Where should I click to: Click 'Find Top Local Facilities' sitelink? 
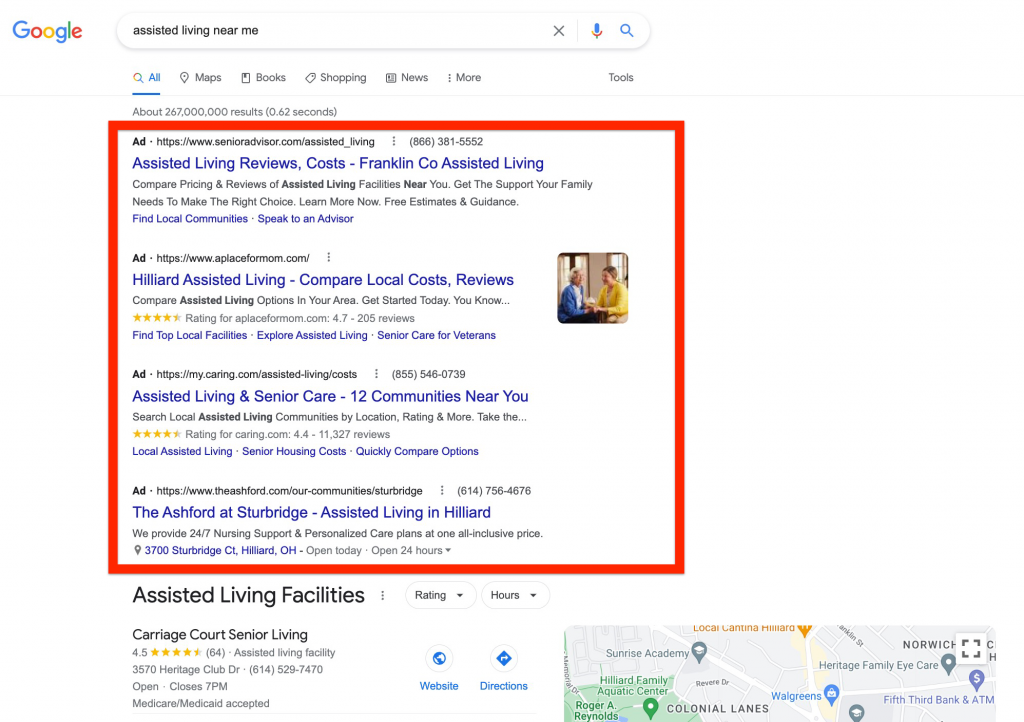pos(189,335)
